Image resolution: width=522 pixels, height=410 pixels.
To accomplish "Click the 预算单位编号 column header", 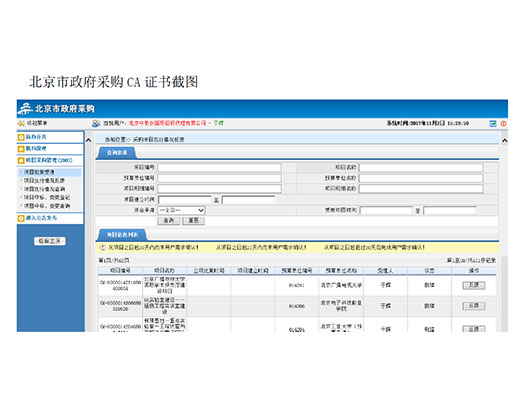I will (297, 271).
